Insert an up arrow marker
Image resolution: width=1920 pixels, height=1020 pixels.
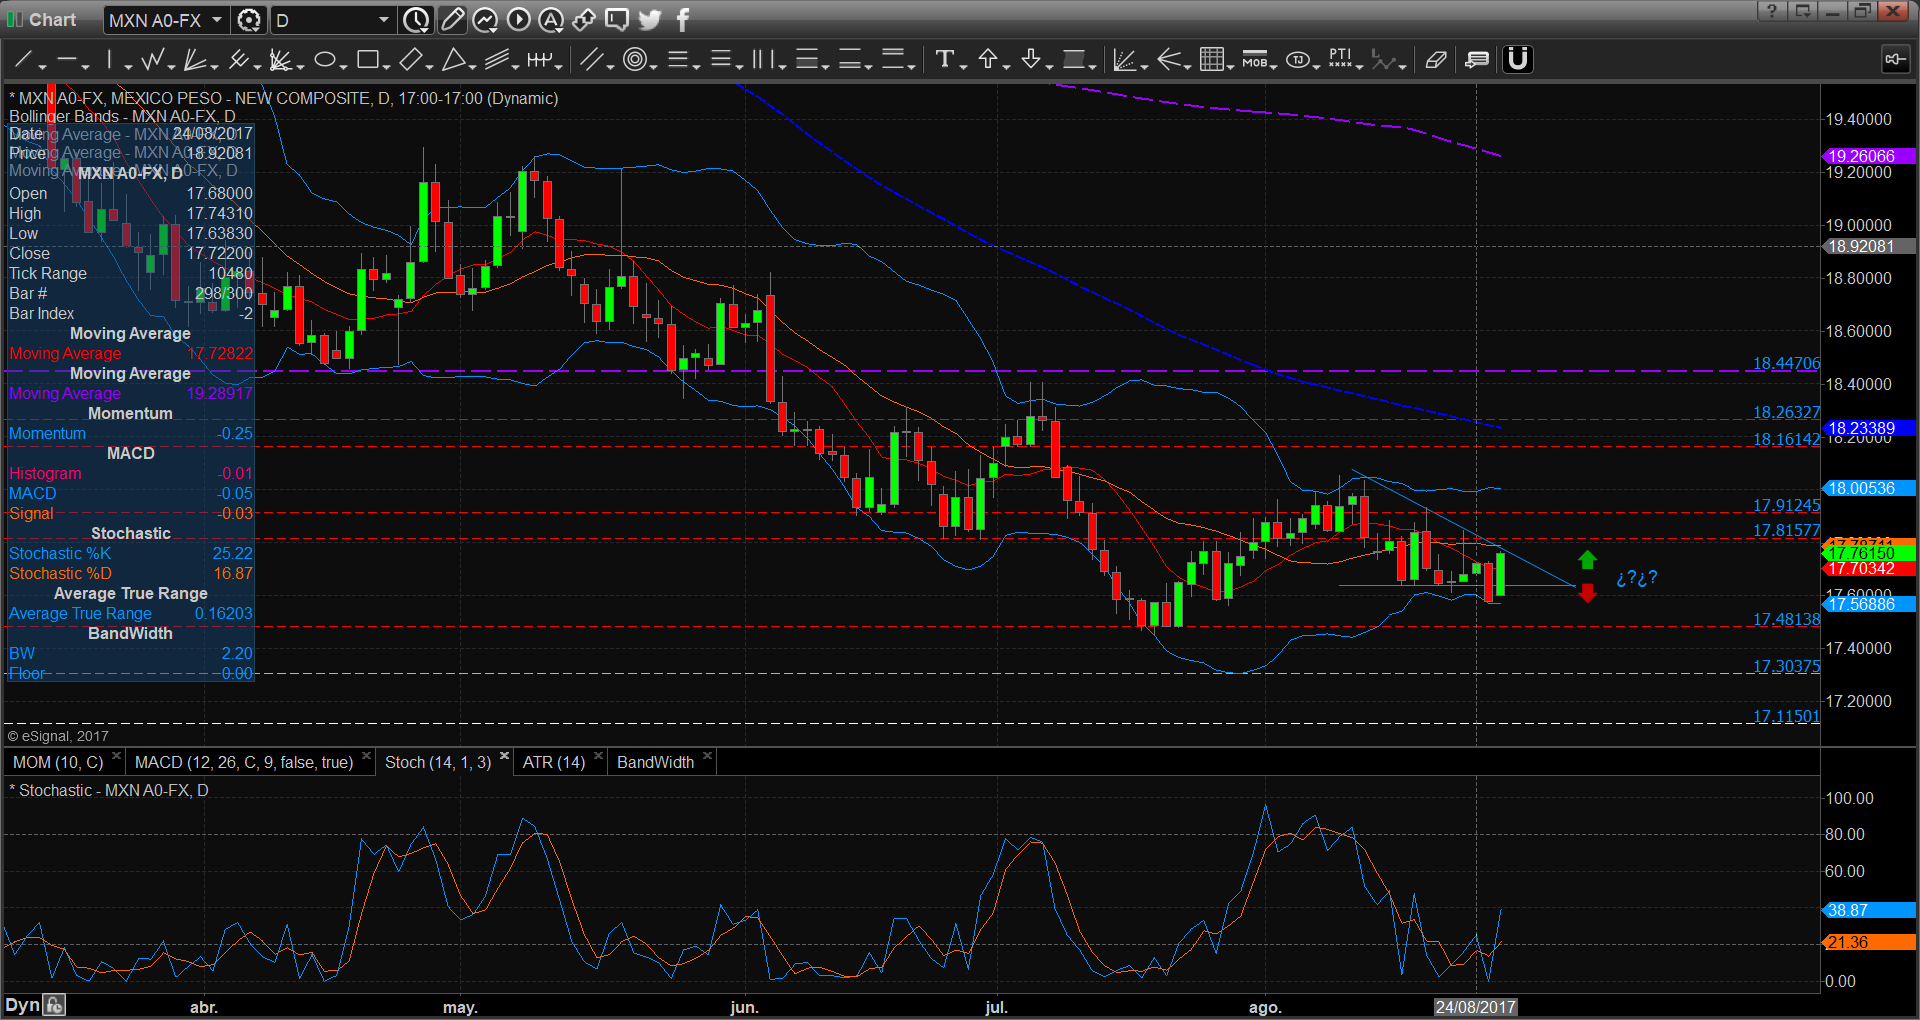pyautogui.click(x=988, y=60)
